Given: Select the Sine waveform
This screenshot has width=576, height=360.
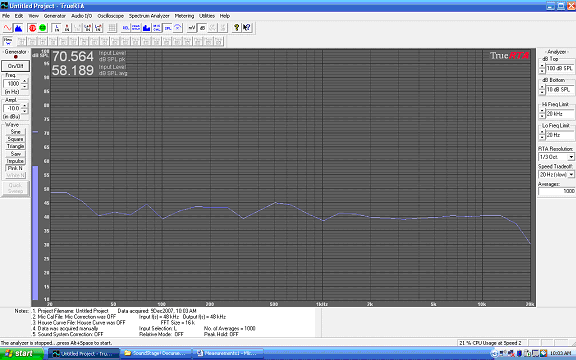Looking at the screenshot, I should click(x=15, y=132).
